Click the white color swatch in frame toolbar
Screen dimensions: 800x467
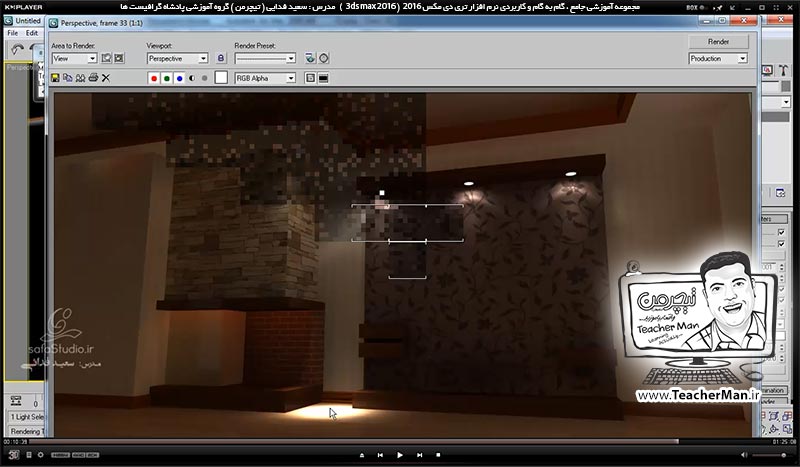(x=221, y=78)
